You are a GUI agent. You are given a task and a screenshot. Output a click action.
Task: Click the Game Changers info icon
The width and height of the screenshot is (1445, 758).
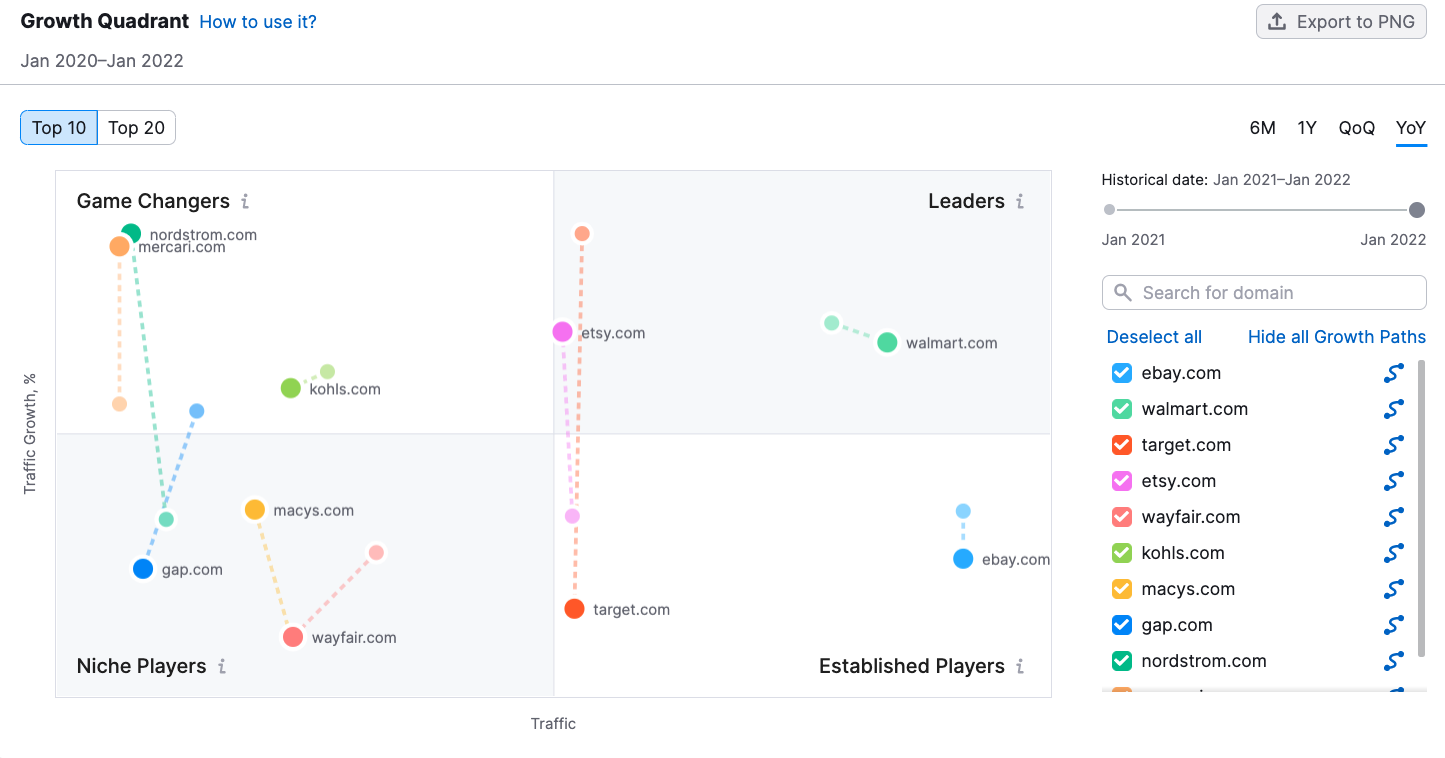click(244, 202)
